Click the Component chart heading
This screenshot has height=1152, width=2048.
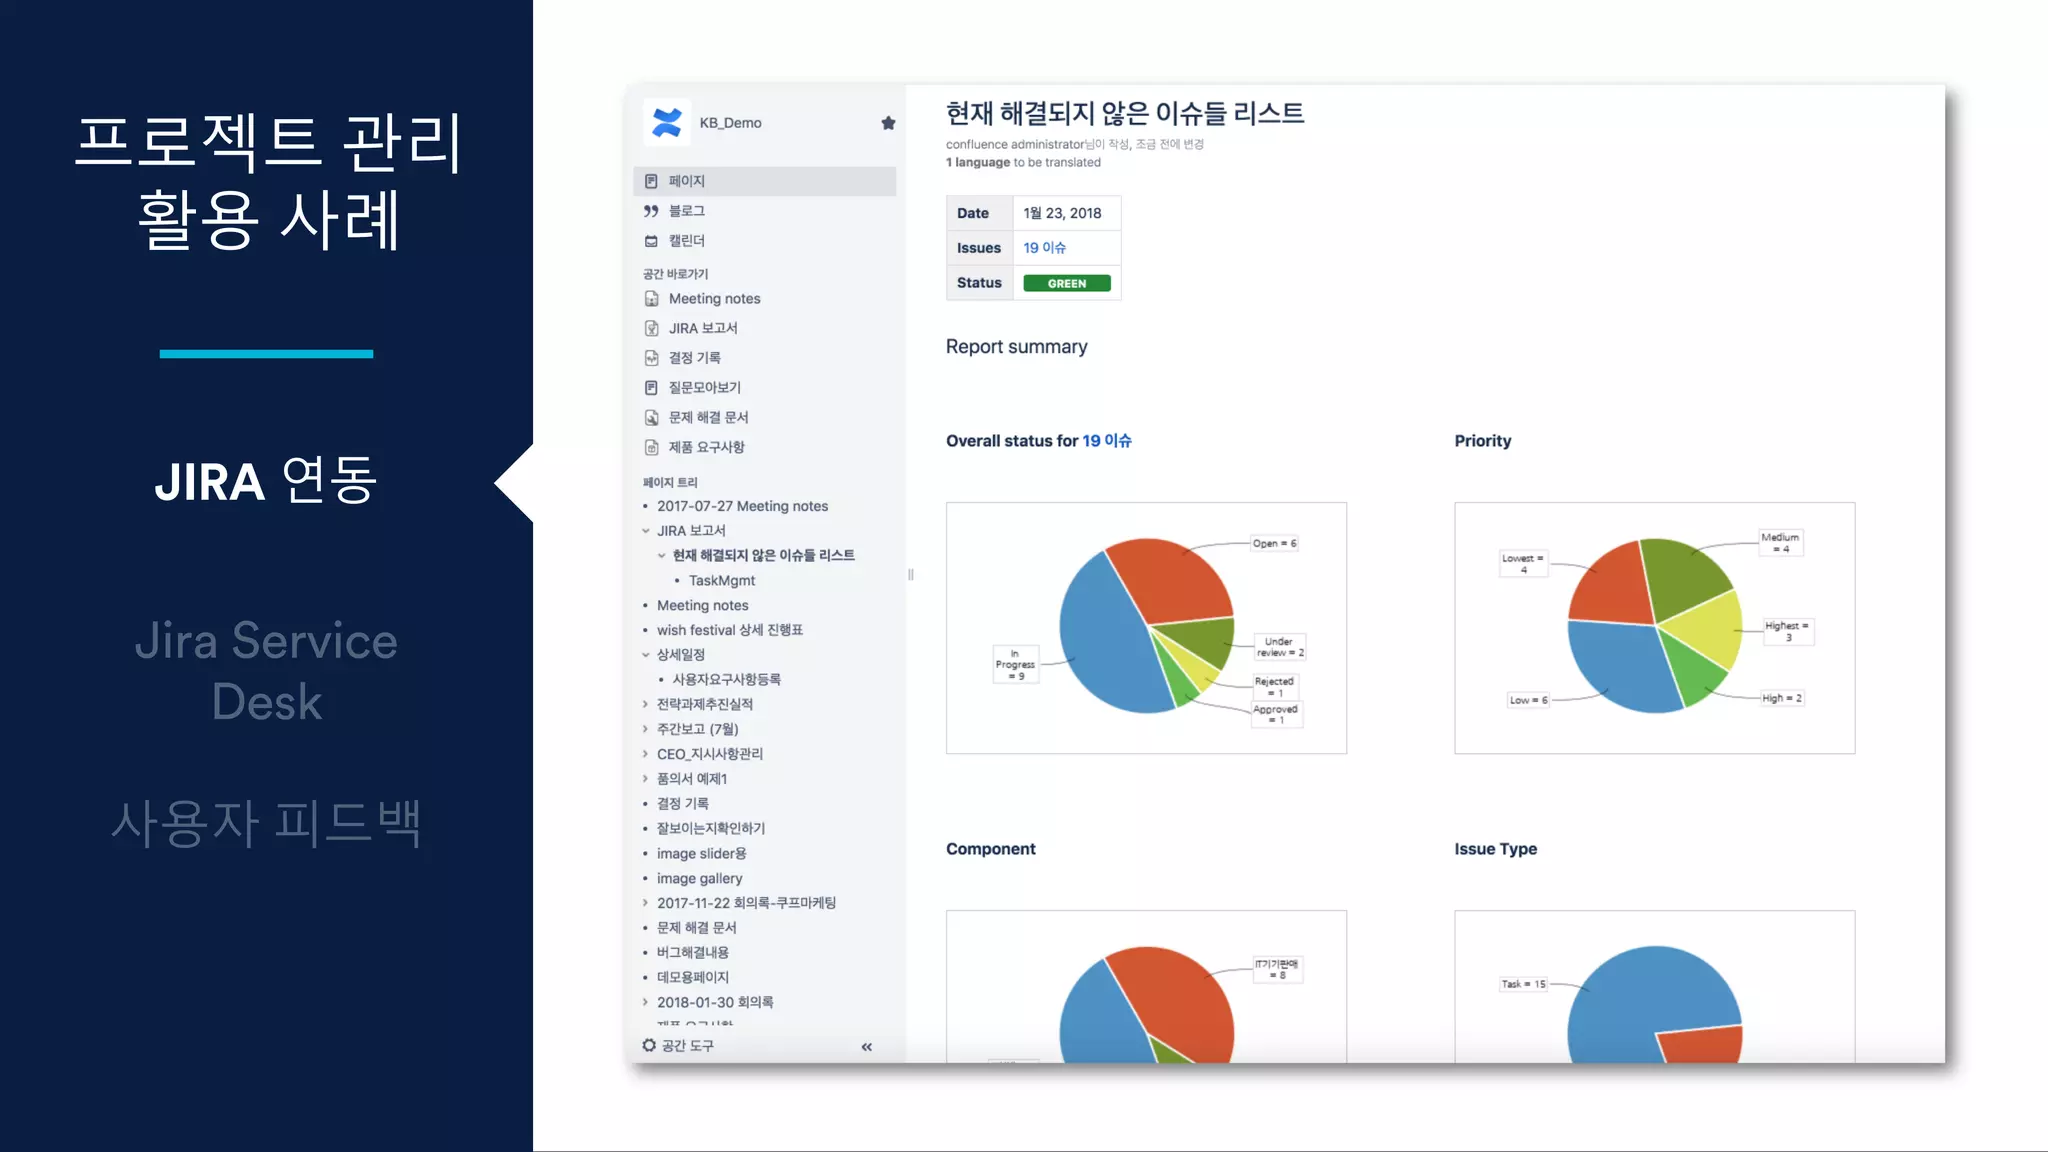tap(991, 849)
